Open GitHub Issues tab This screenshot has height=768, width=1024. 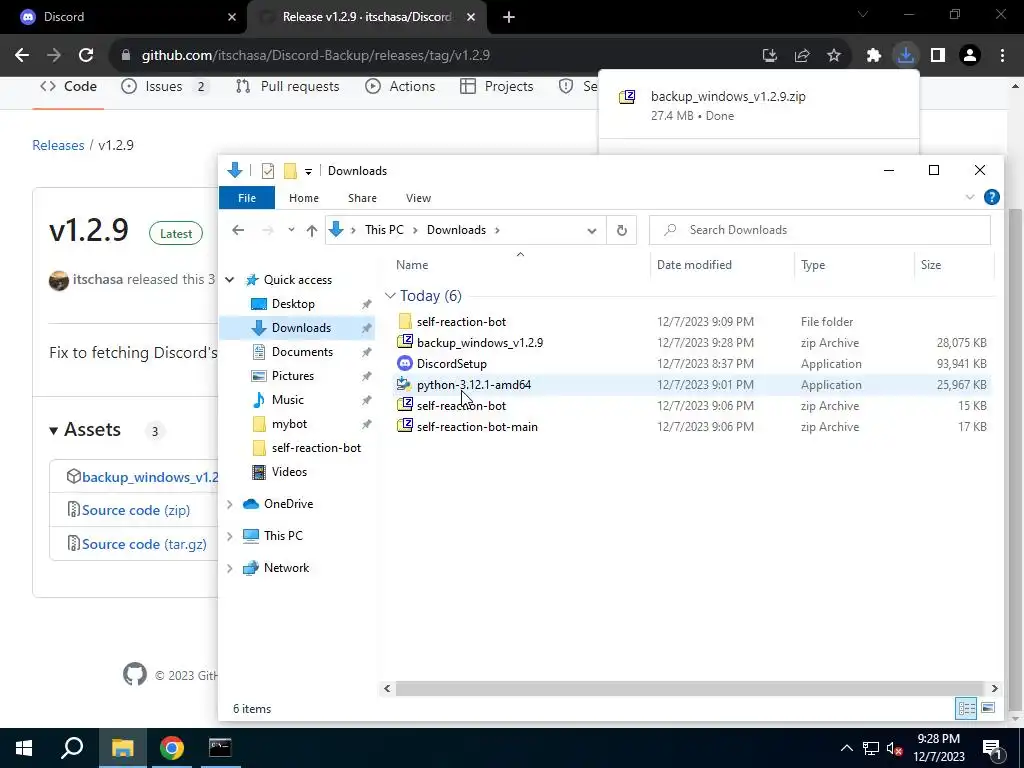click(165, 87)
